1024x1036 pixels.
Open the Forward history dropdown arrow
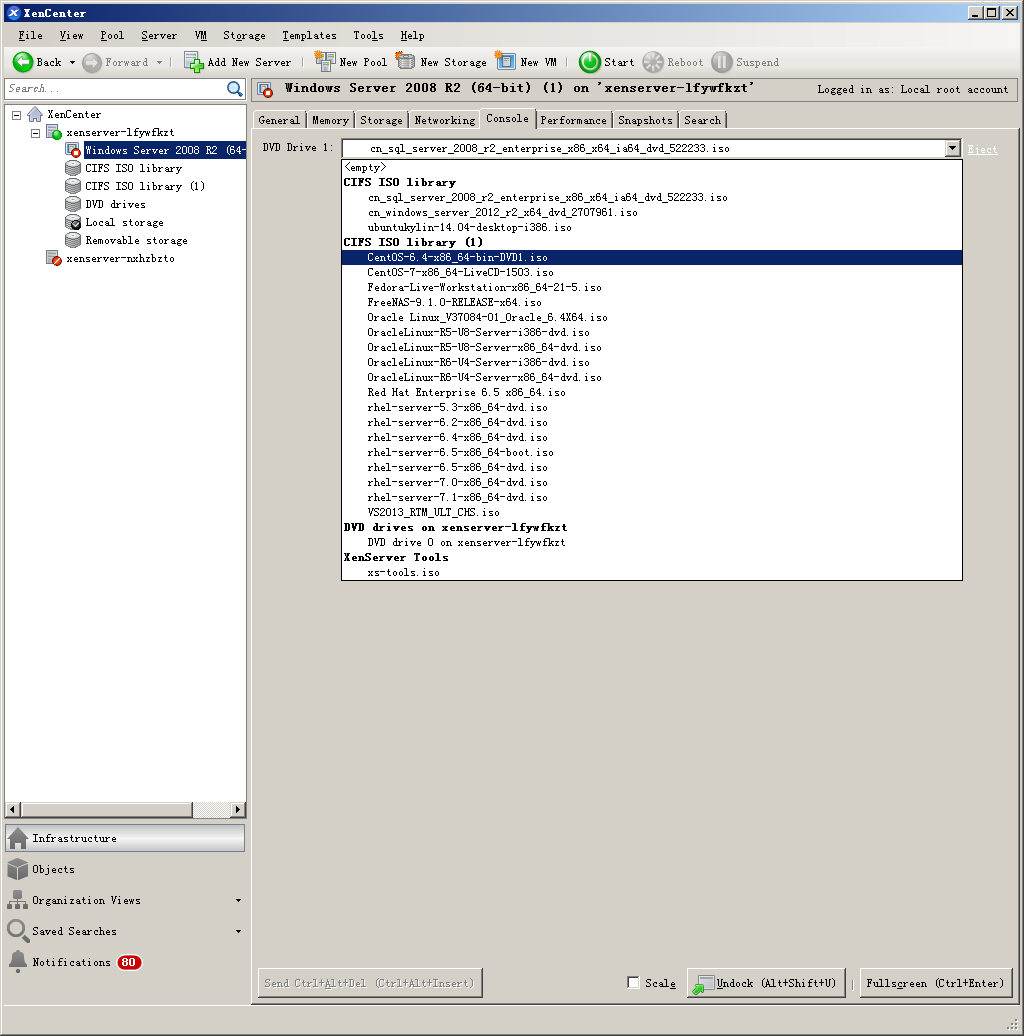point(159,62)
